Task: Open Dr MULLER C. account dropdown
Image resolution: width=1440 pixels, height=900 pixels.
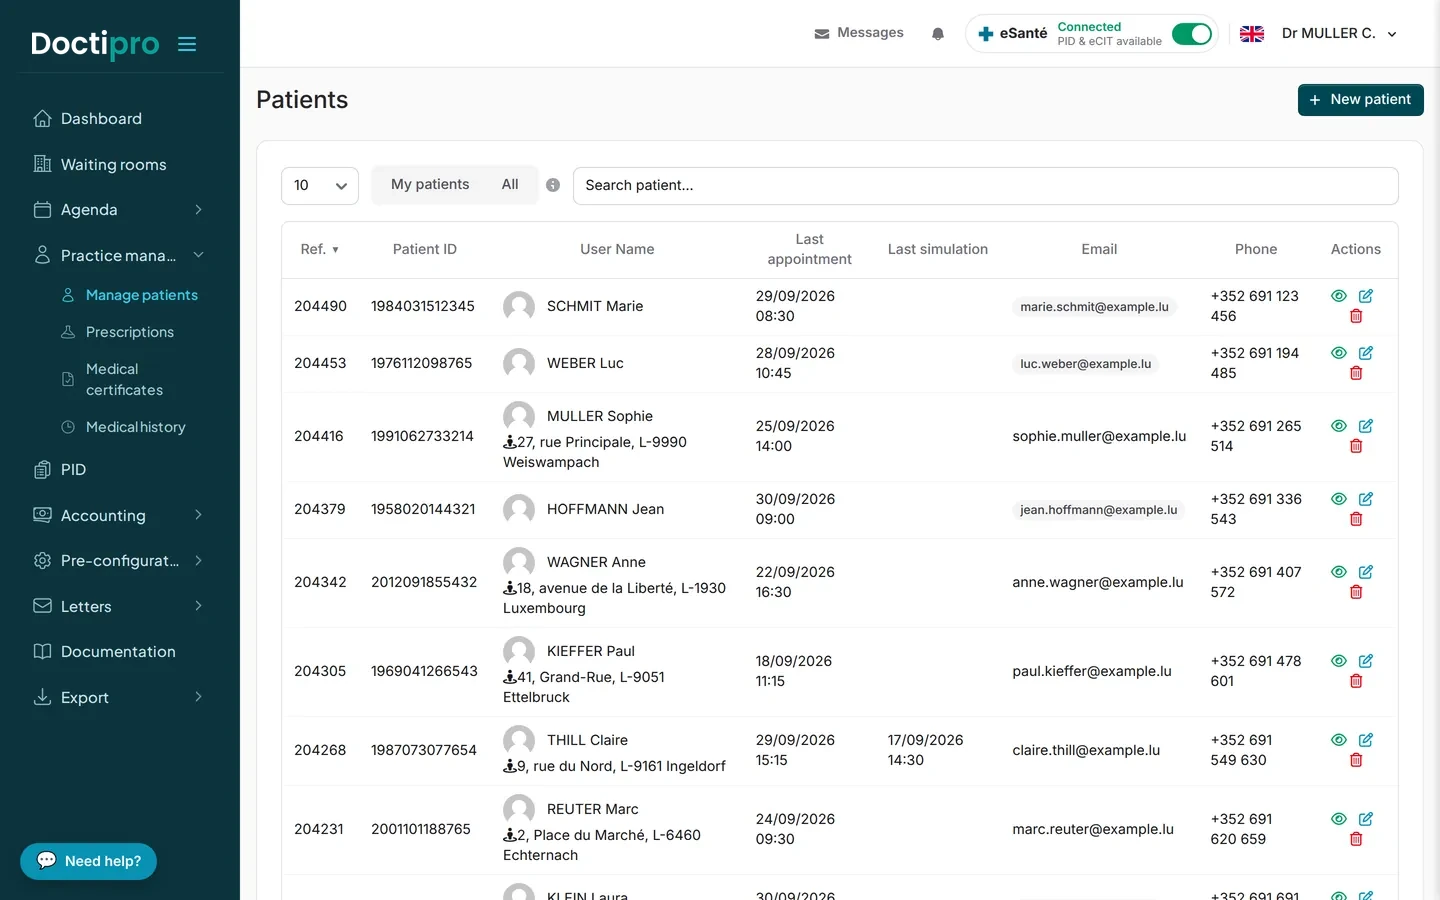Action: [x=1339, y=34]
